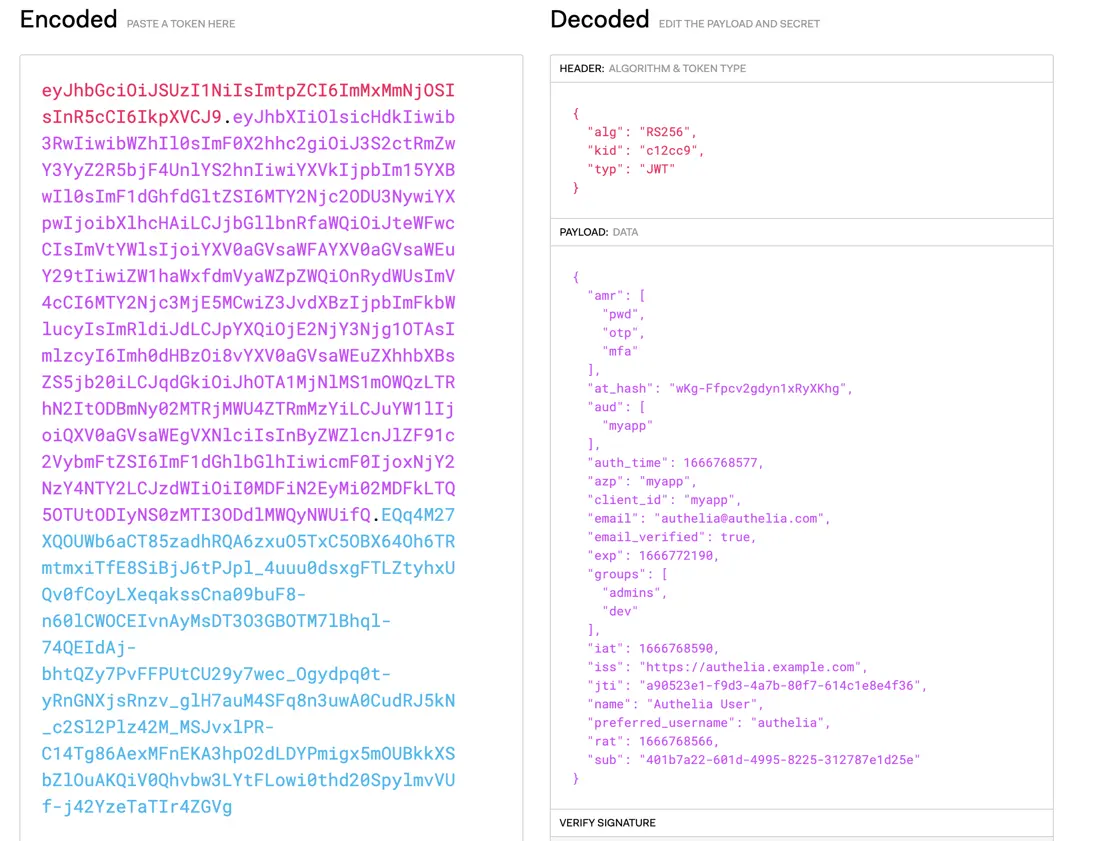Click the email_verified true value

[x=738, y=537]
